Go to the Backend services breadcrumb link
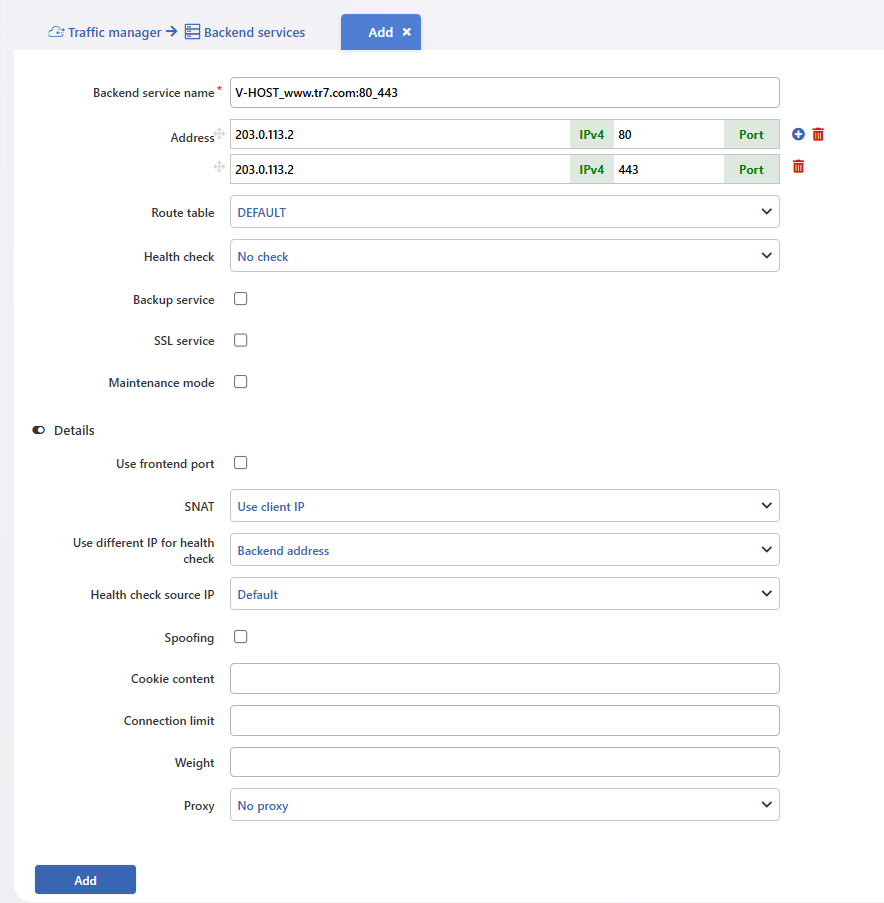Image resolution: width=884 pixels, height=903 pixels. [254, 32]
